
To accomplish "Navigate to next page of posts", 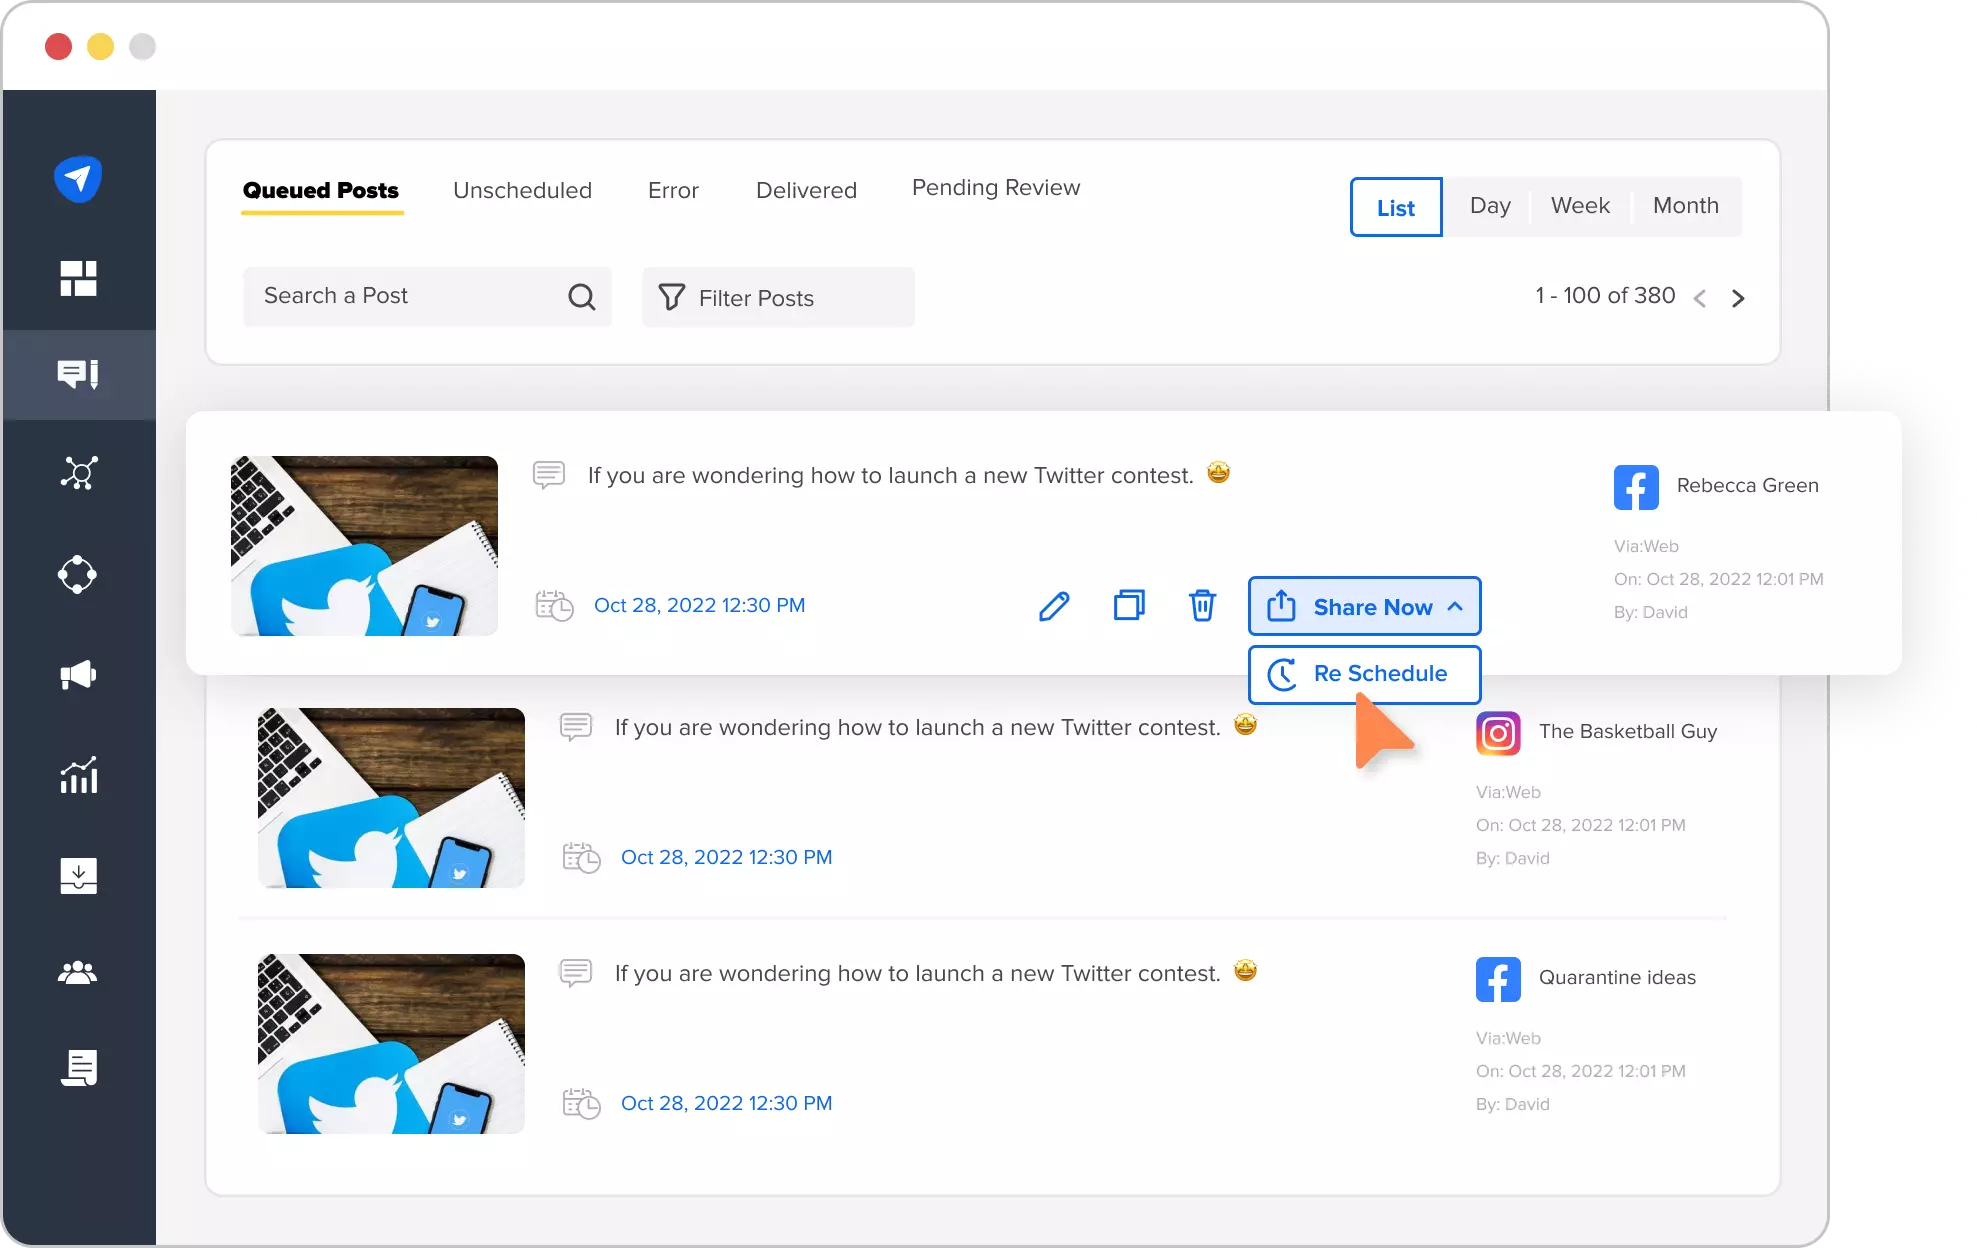I will (1737, 296).
